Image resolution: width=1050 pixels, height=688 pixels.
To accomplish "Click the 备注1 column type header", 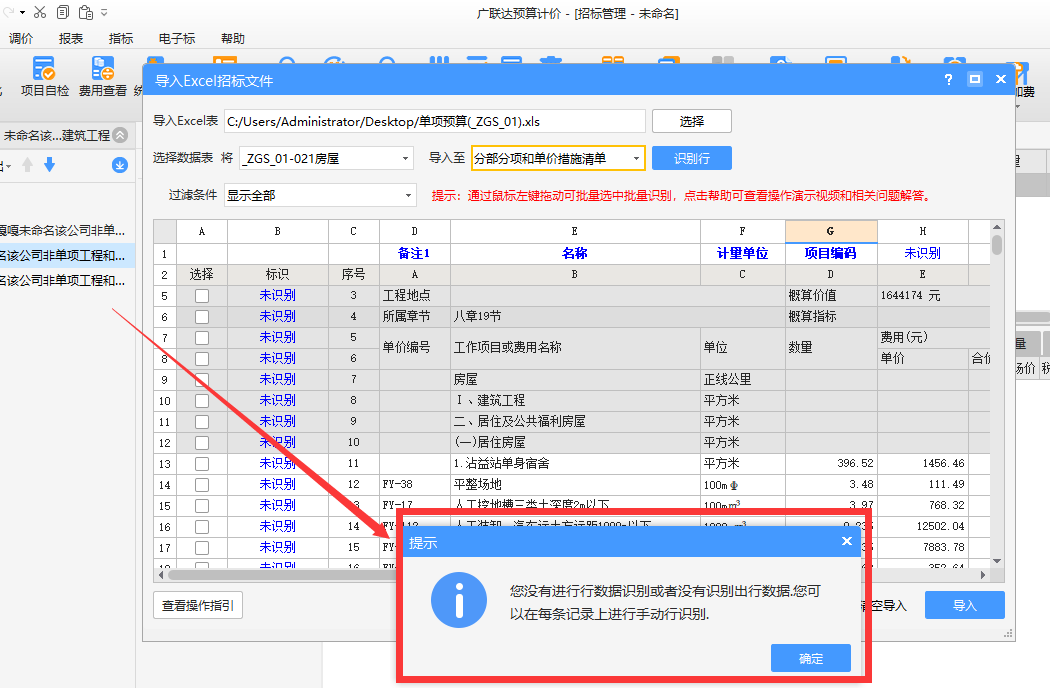I will click(415, 253).
